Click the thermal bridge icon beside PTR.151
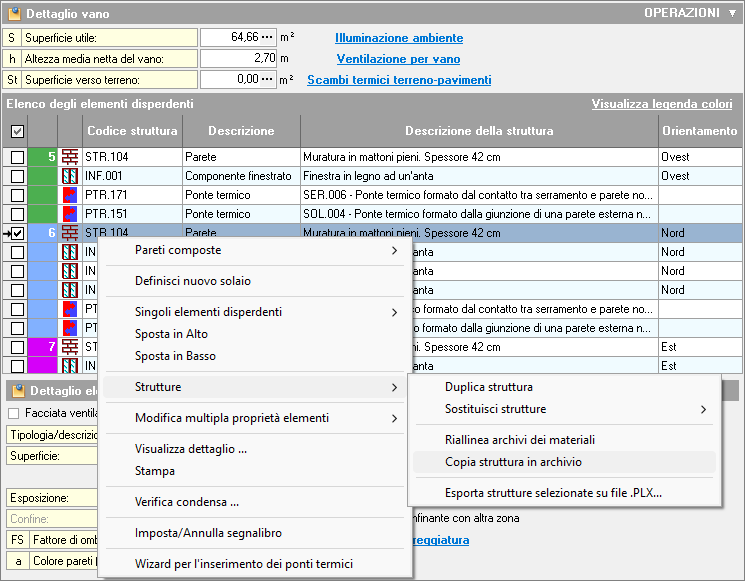Viewport: 745px width, 581px height. [x=70, y=214]
